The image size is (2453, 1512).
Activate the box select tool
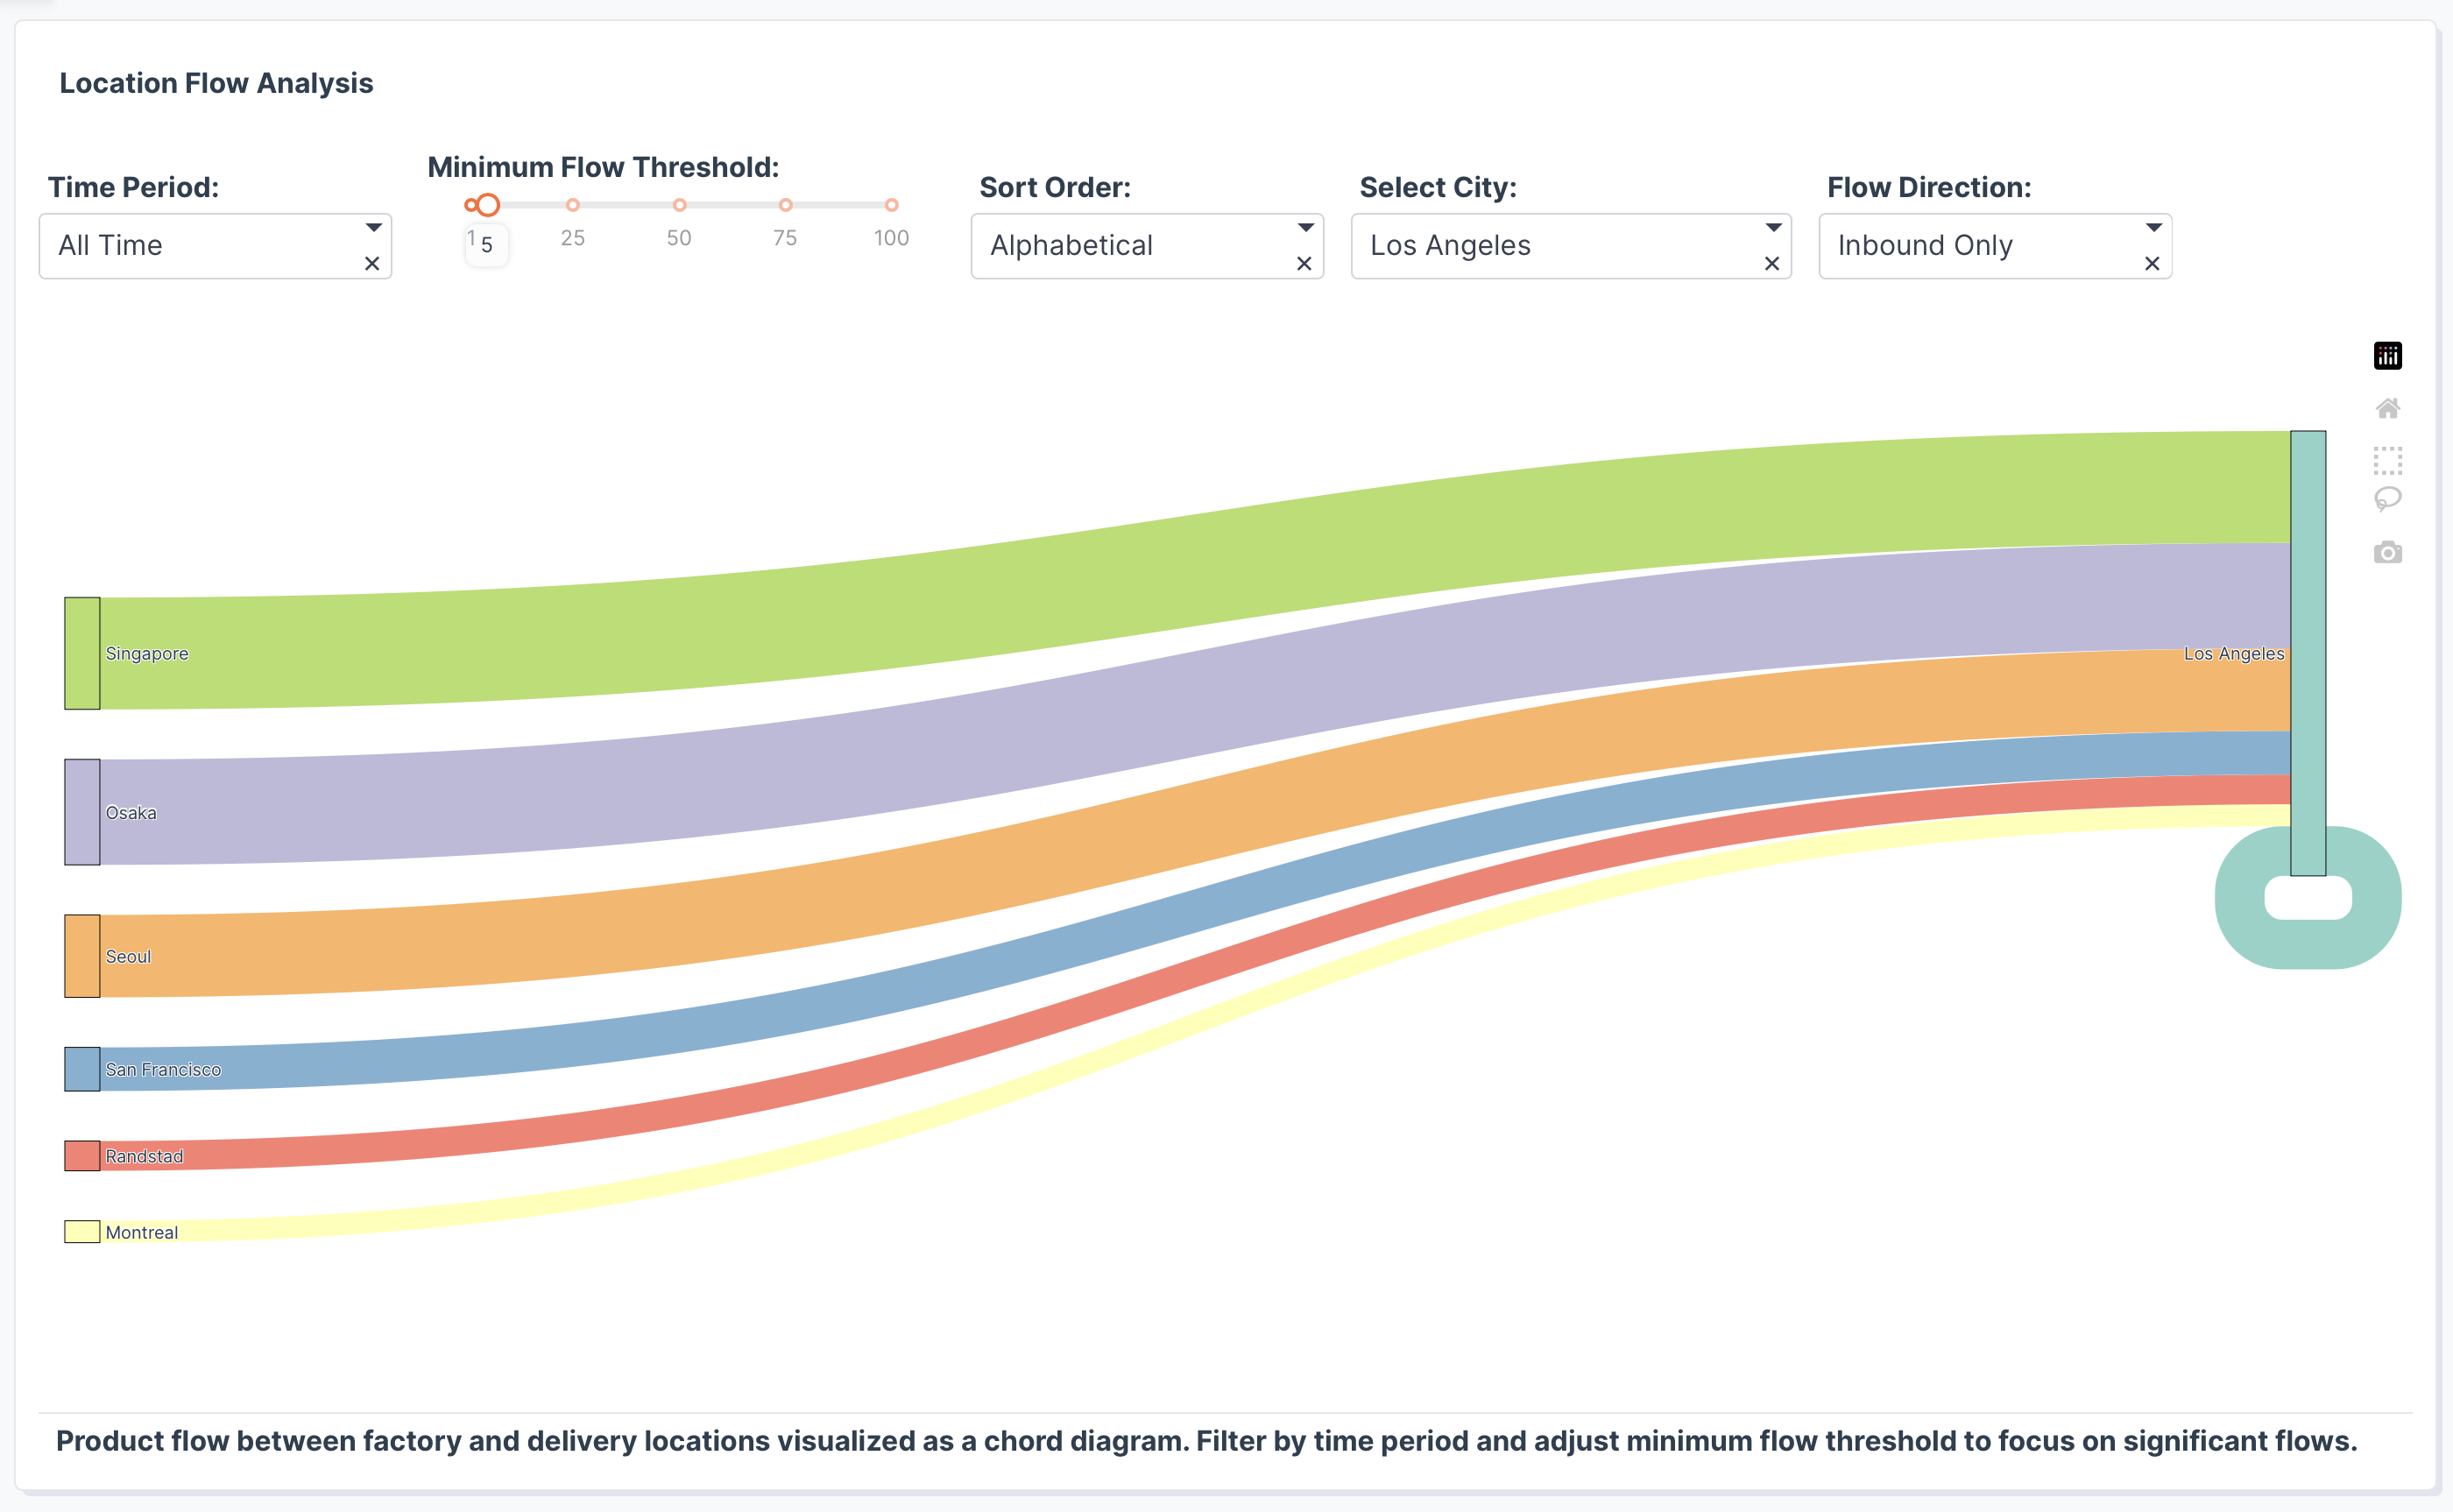click(2387, 460)
